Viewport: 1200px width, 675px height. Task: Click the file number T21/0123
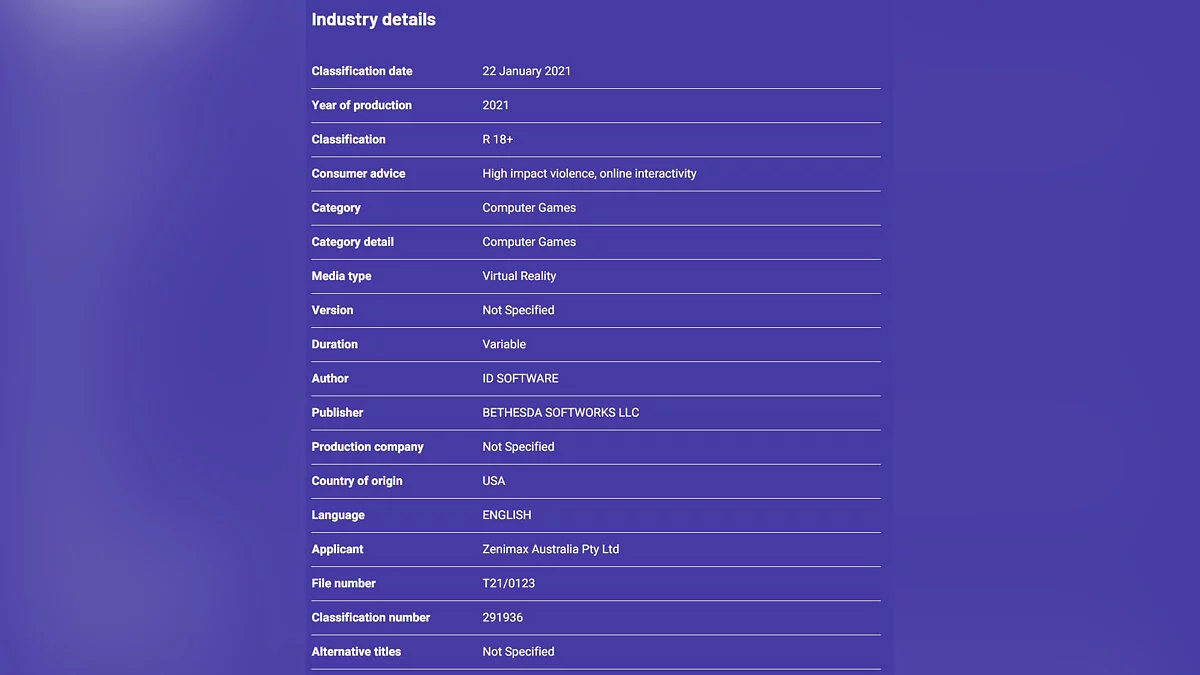pyautogui.click(x=509, y=583)
